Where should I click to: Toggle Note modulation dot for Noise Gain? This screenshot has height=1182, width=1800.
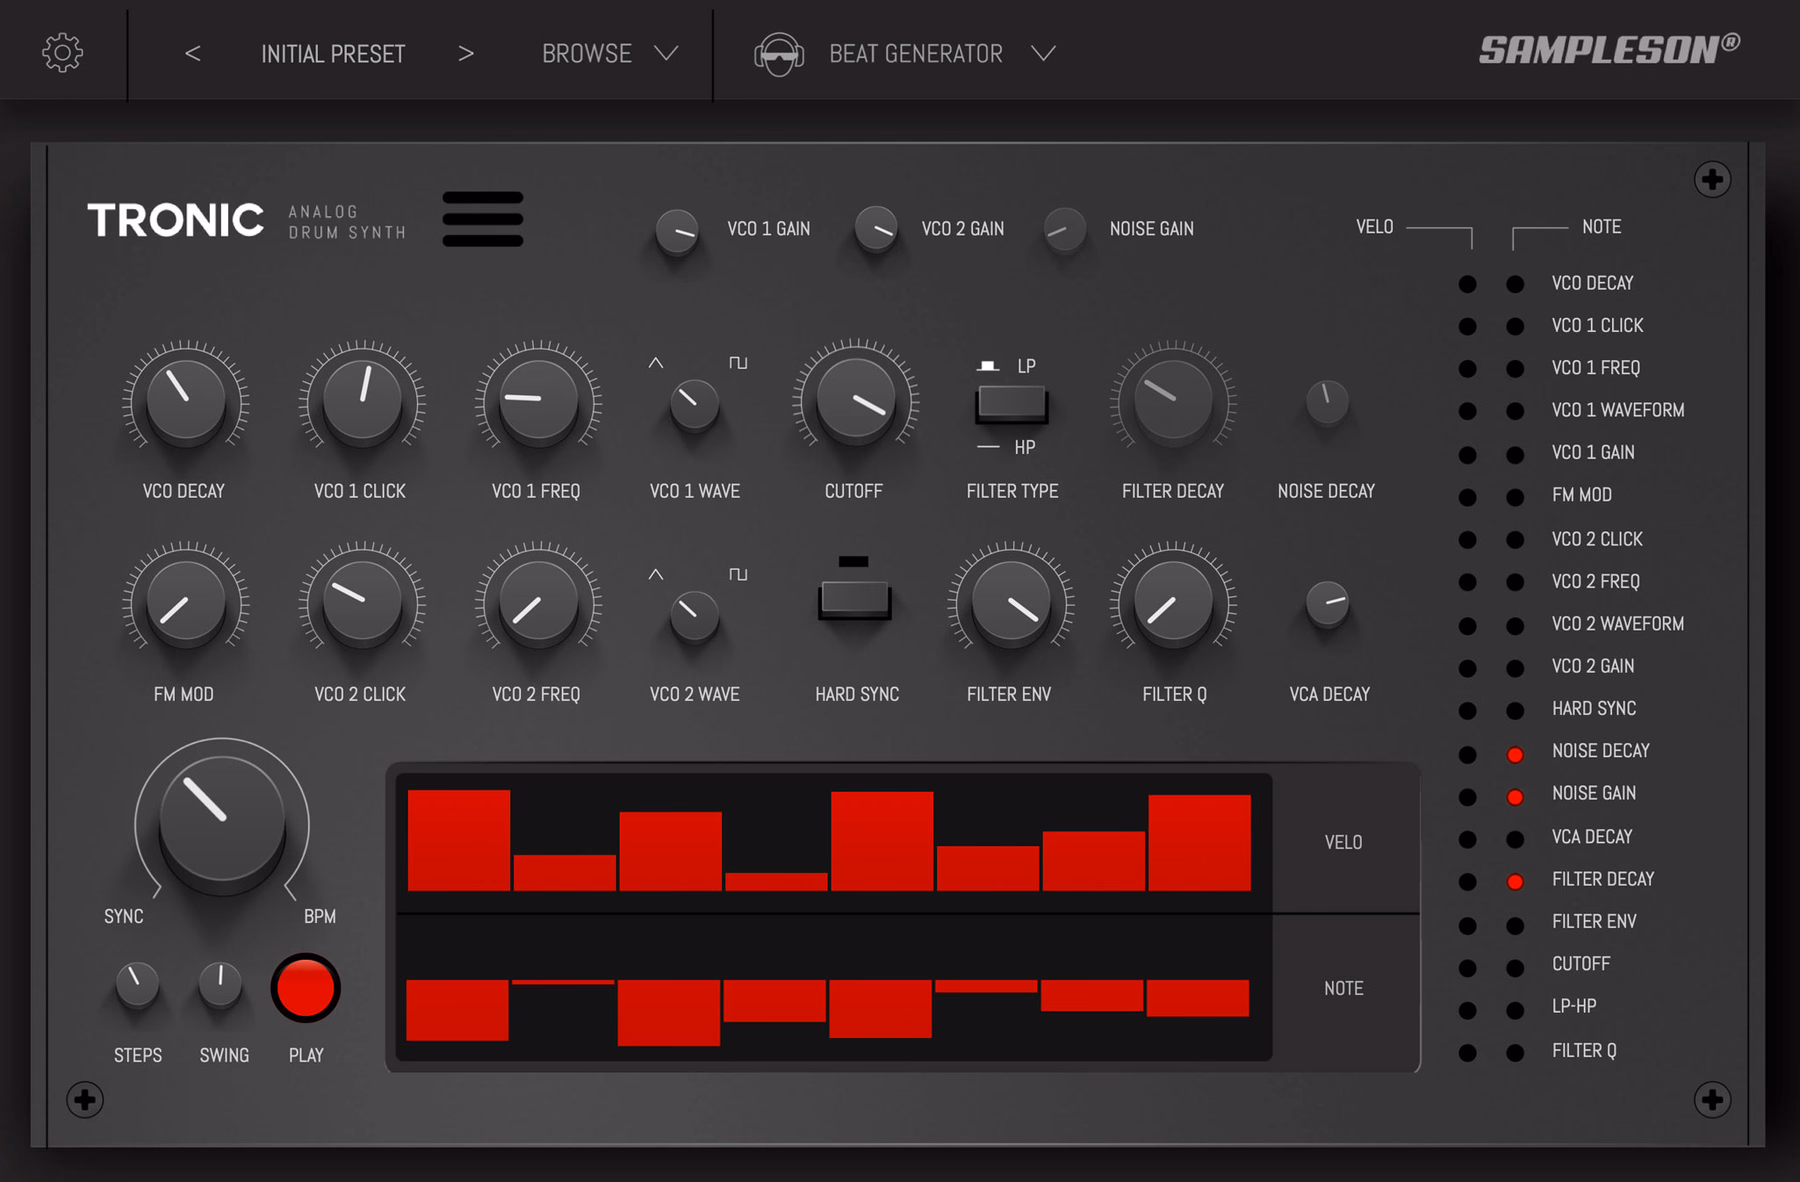[x=1515, y=797]
